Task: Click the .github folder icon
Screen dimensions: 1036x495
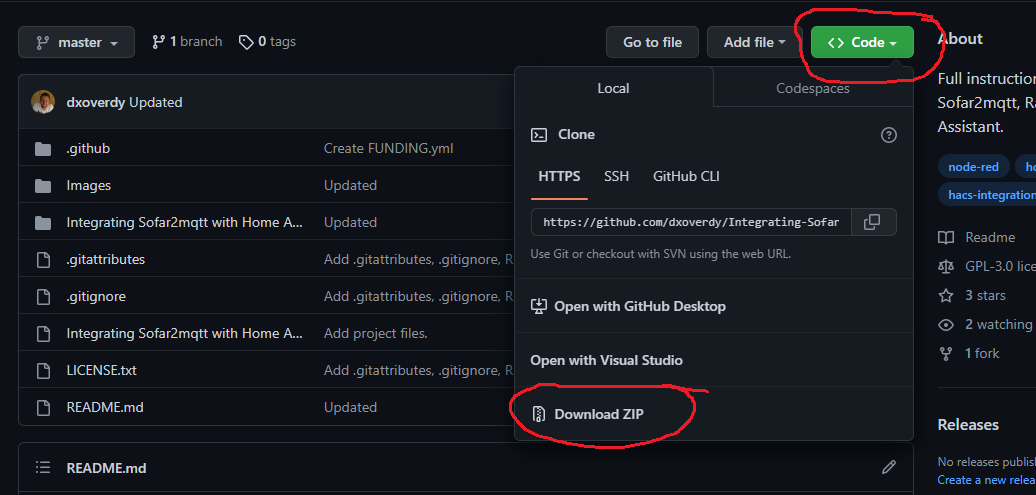Action: coord(43,149)
